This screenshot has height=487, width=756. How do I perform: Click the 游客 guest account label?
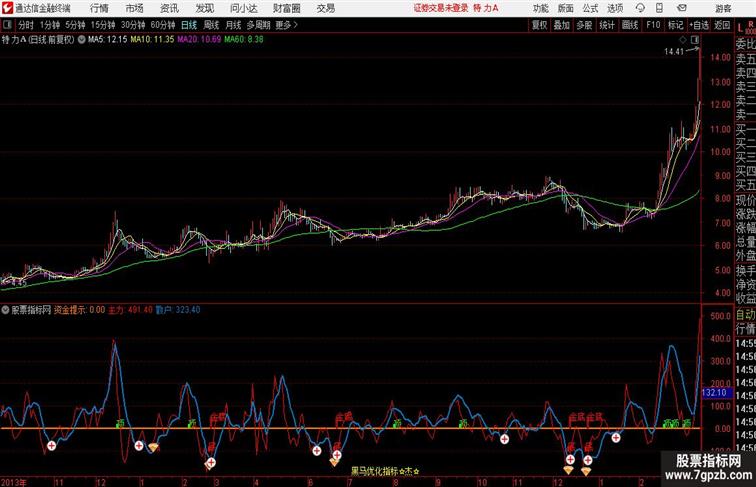pyautogui.click(x=723, y=8)
